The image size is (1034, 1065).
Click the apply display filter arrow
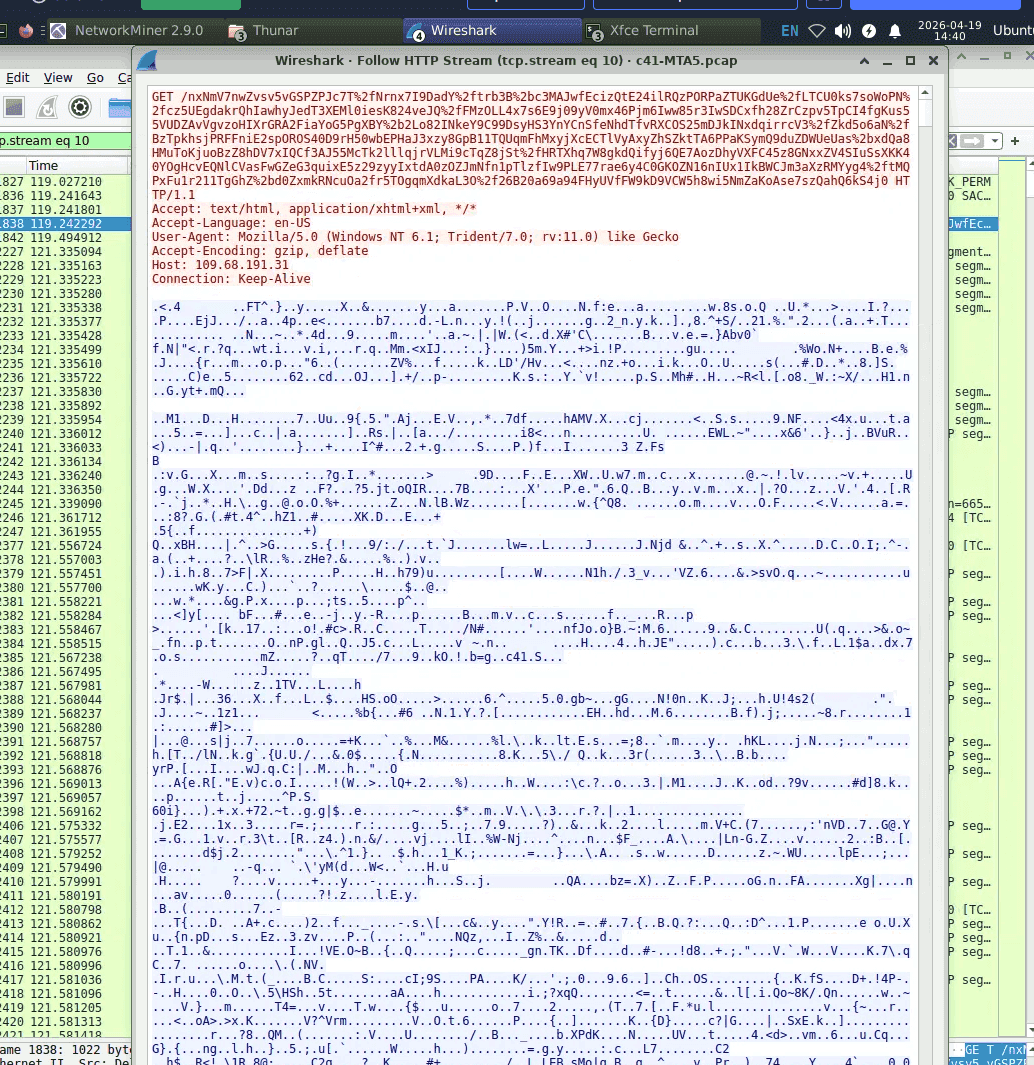[x=973, y=141]
